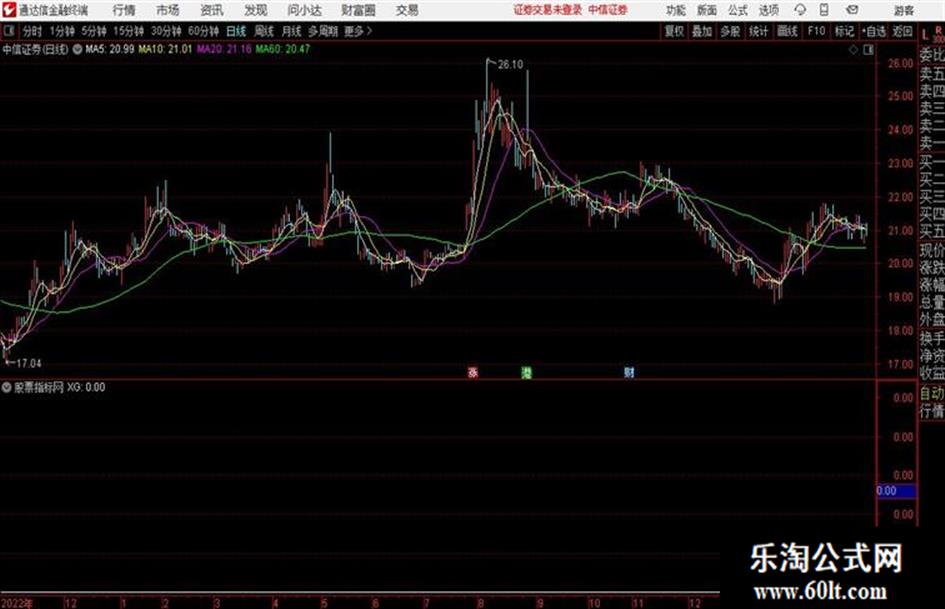Click the blue highlighted 0.00 axis value
The image size is (945, 609).
click(897, 491)
